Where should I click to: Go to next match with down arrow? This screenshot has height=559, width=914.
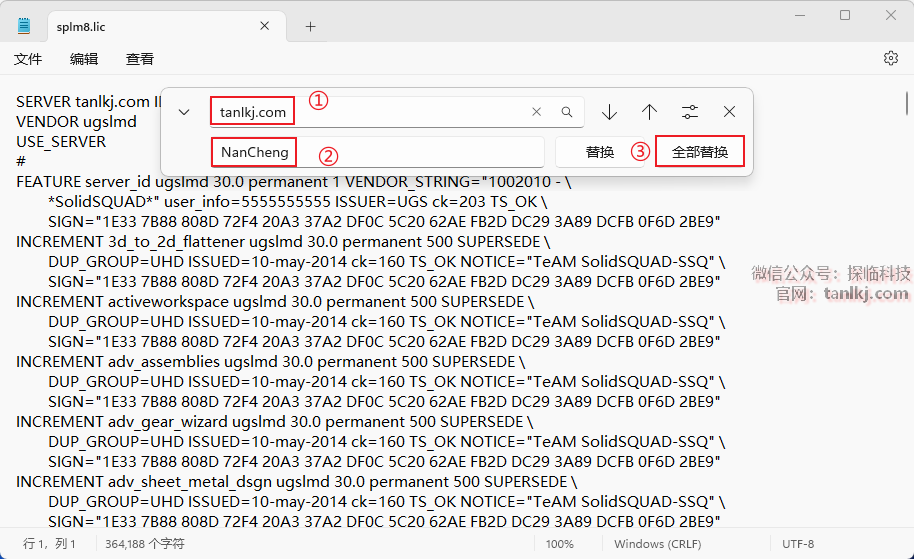click(x=609, y=112)
